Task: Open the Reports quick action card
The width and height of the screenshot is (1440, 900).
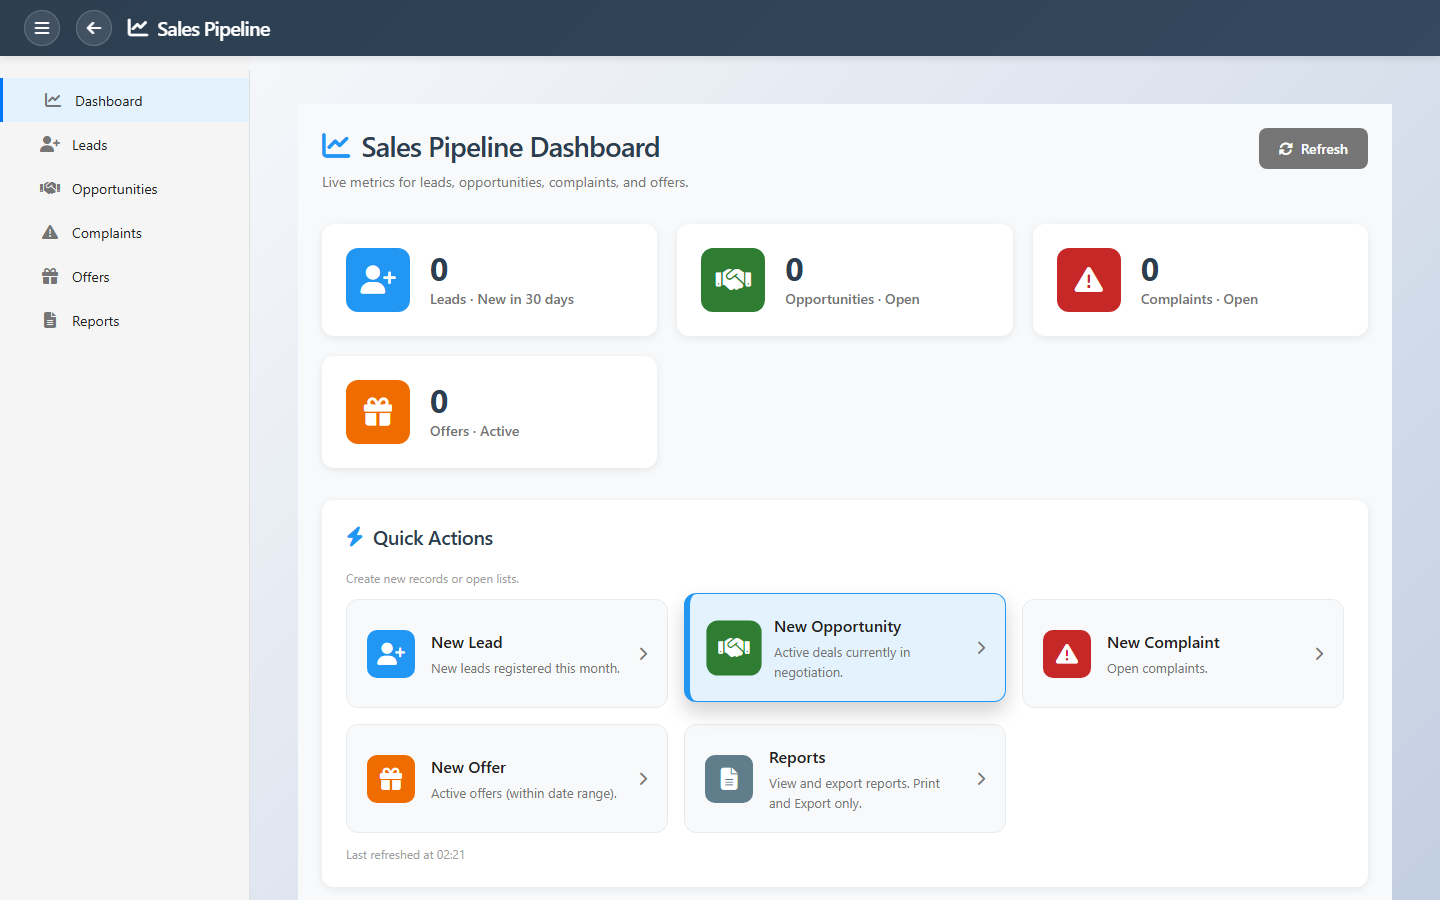Action: click(844, 779)
